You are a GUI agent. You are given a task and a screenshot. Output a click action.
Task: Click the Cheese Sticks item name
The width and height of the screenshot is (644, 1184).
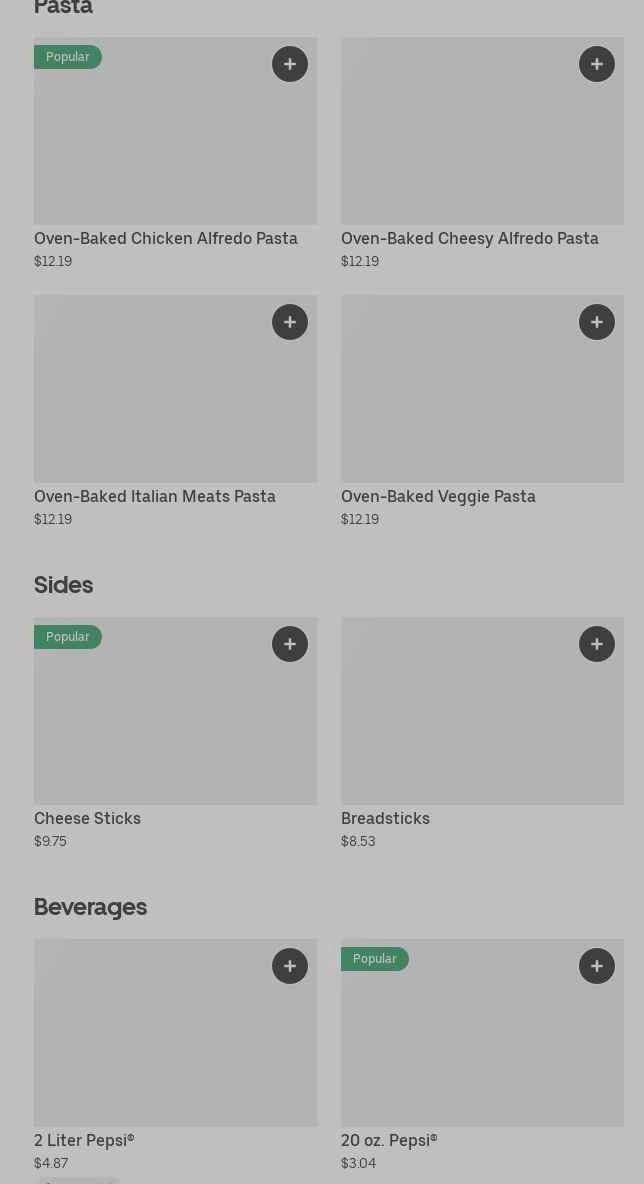[87, 818]
